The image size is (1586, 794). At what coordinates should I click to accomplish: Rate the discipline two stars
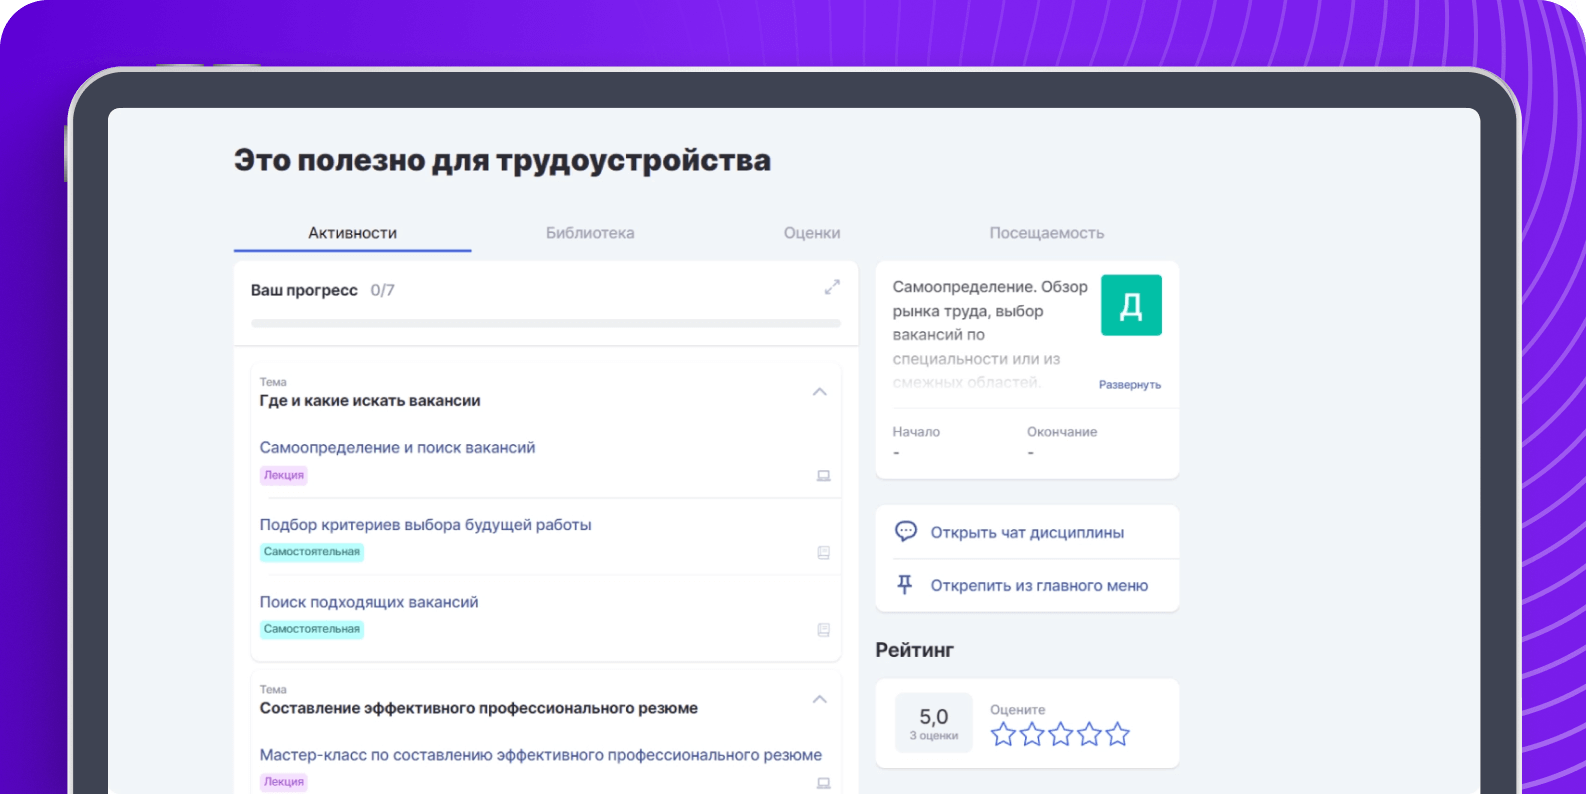pyautogui.click(x=1032, y=735)
